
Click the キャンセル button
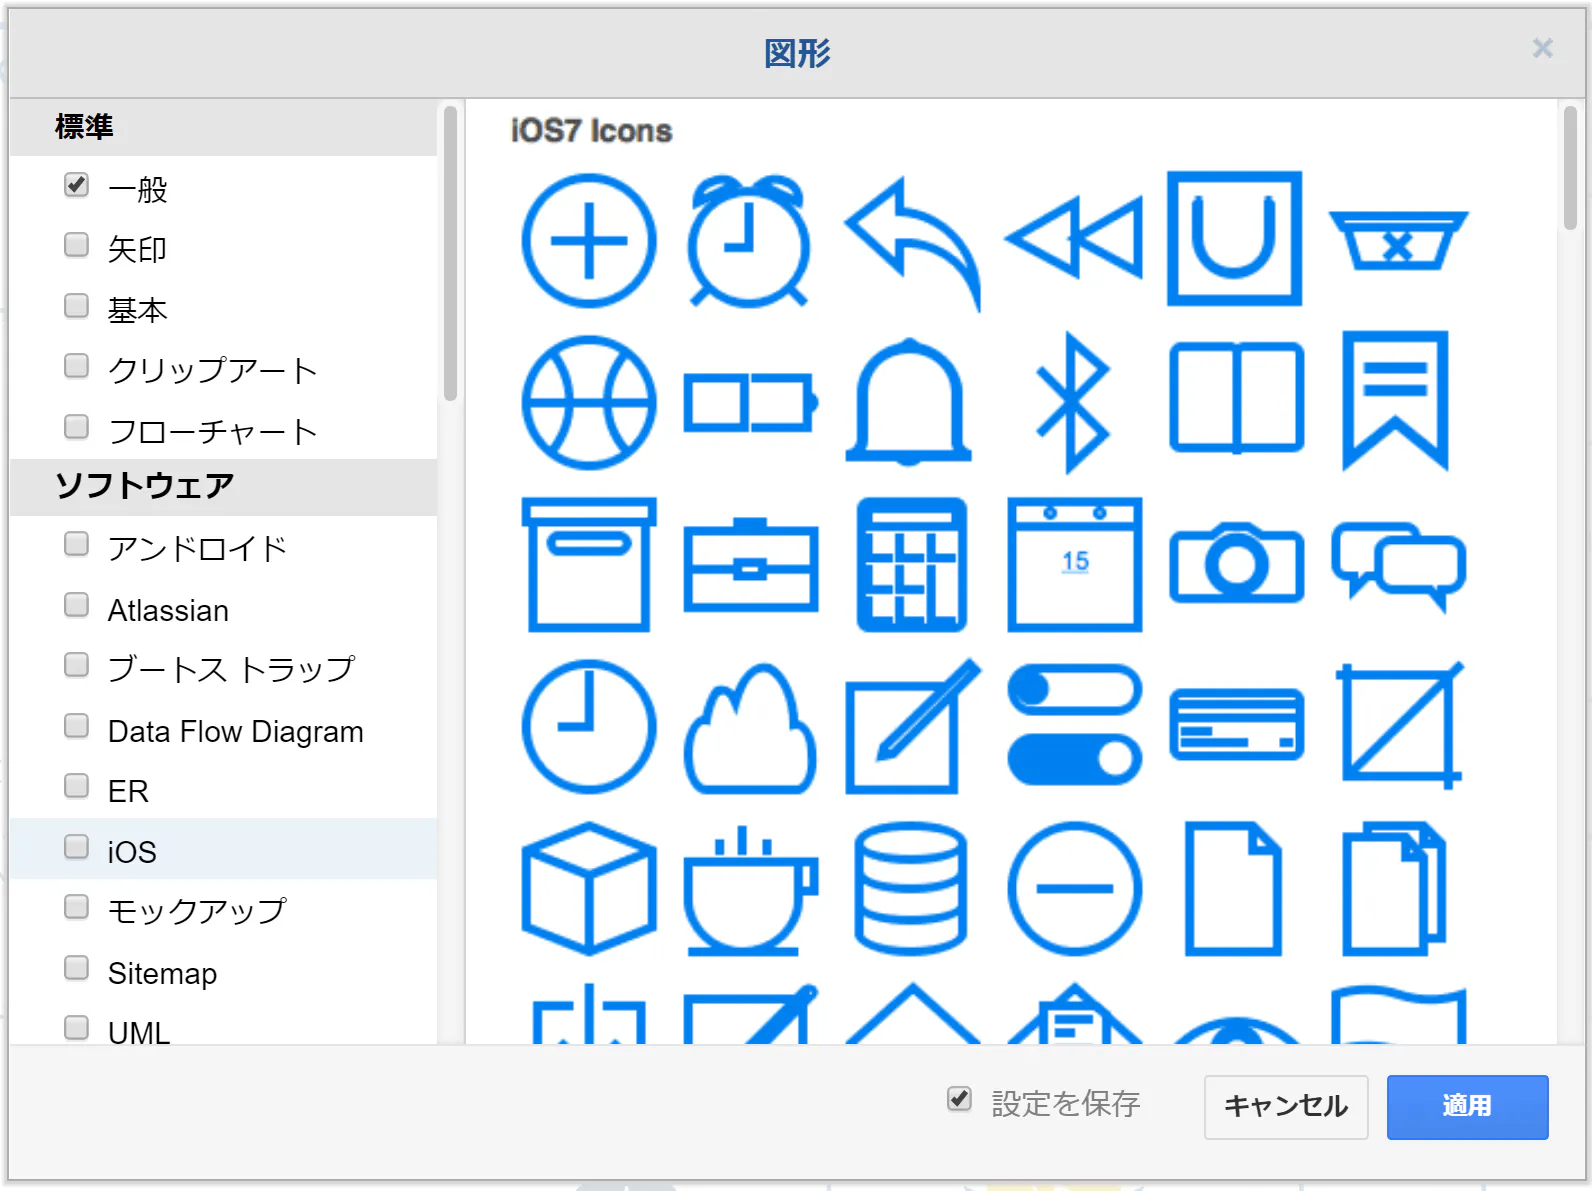tap(1286, 1107)
